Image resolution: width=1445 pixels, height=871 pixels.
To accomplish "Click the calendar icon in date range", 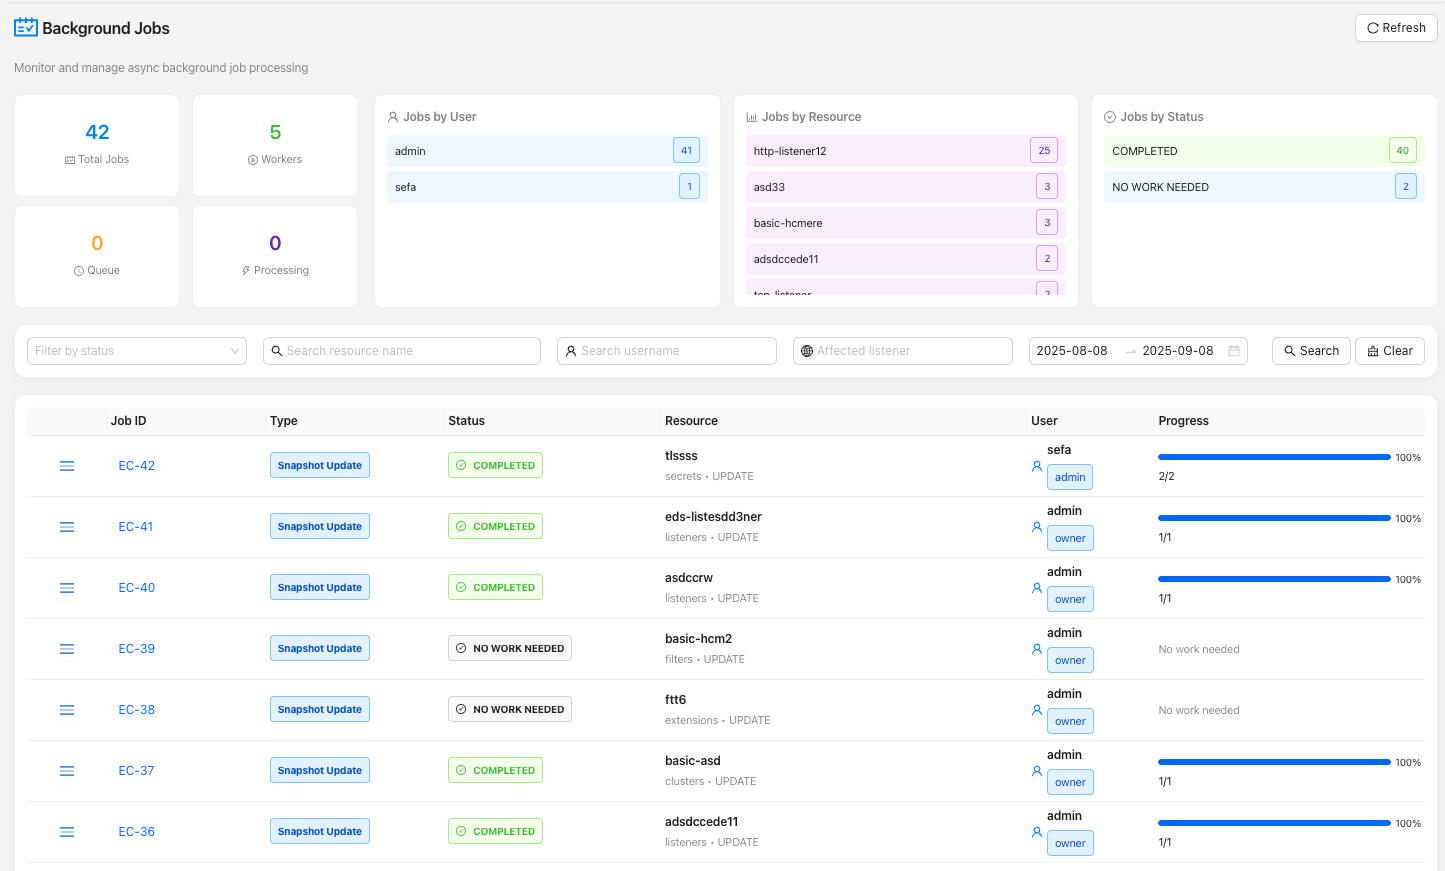I will pos(1234,351).
